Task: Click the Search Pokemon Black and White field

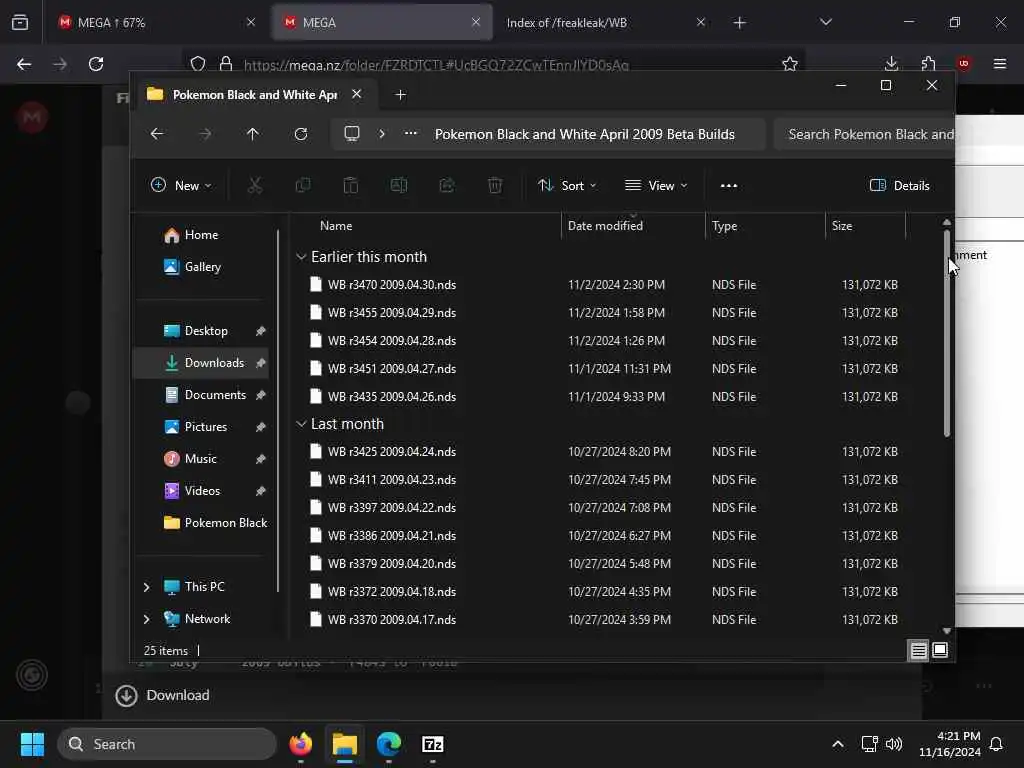Action: click(x=865, y=134)
